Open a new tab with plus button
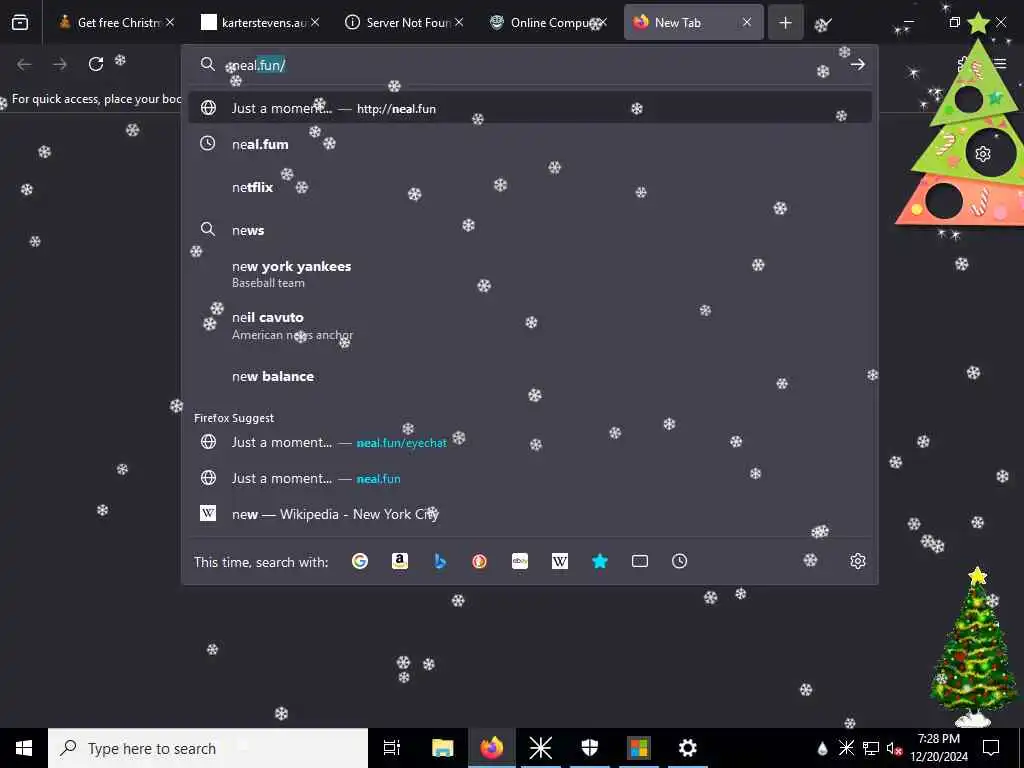 pos(786,23)
